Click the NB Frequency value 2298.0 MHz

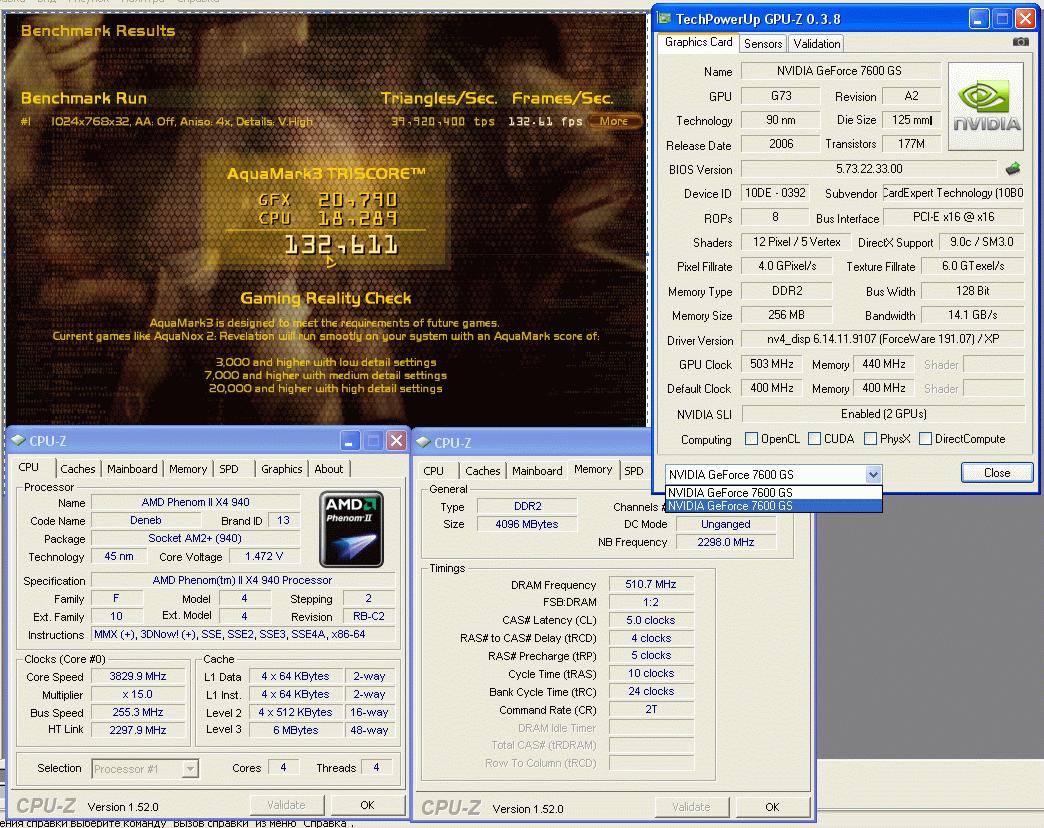click(x=726, y=542)
